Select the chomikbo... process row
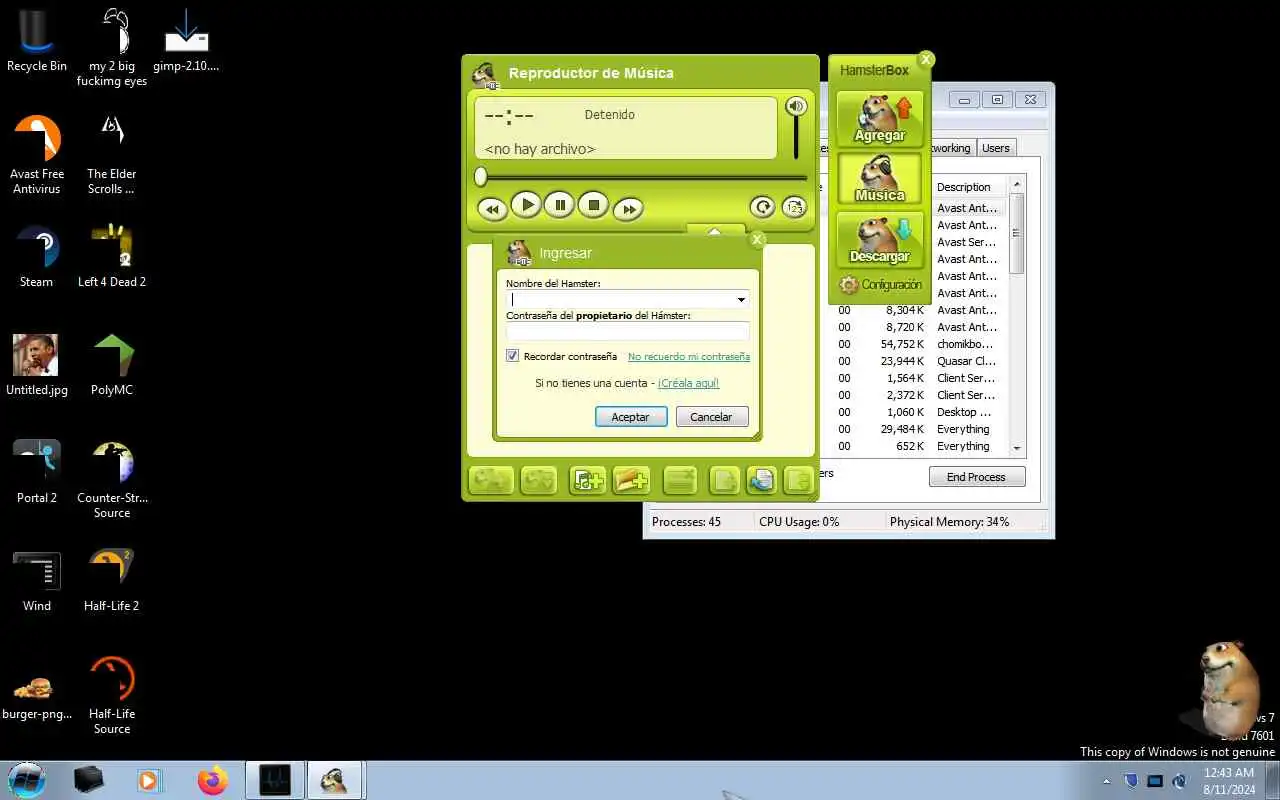 (914, 344)
